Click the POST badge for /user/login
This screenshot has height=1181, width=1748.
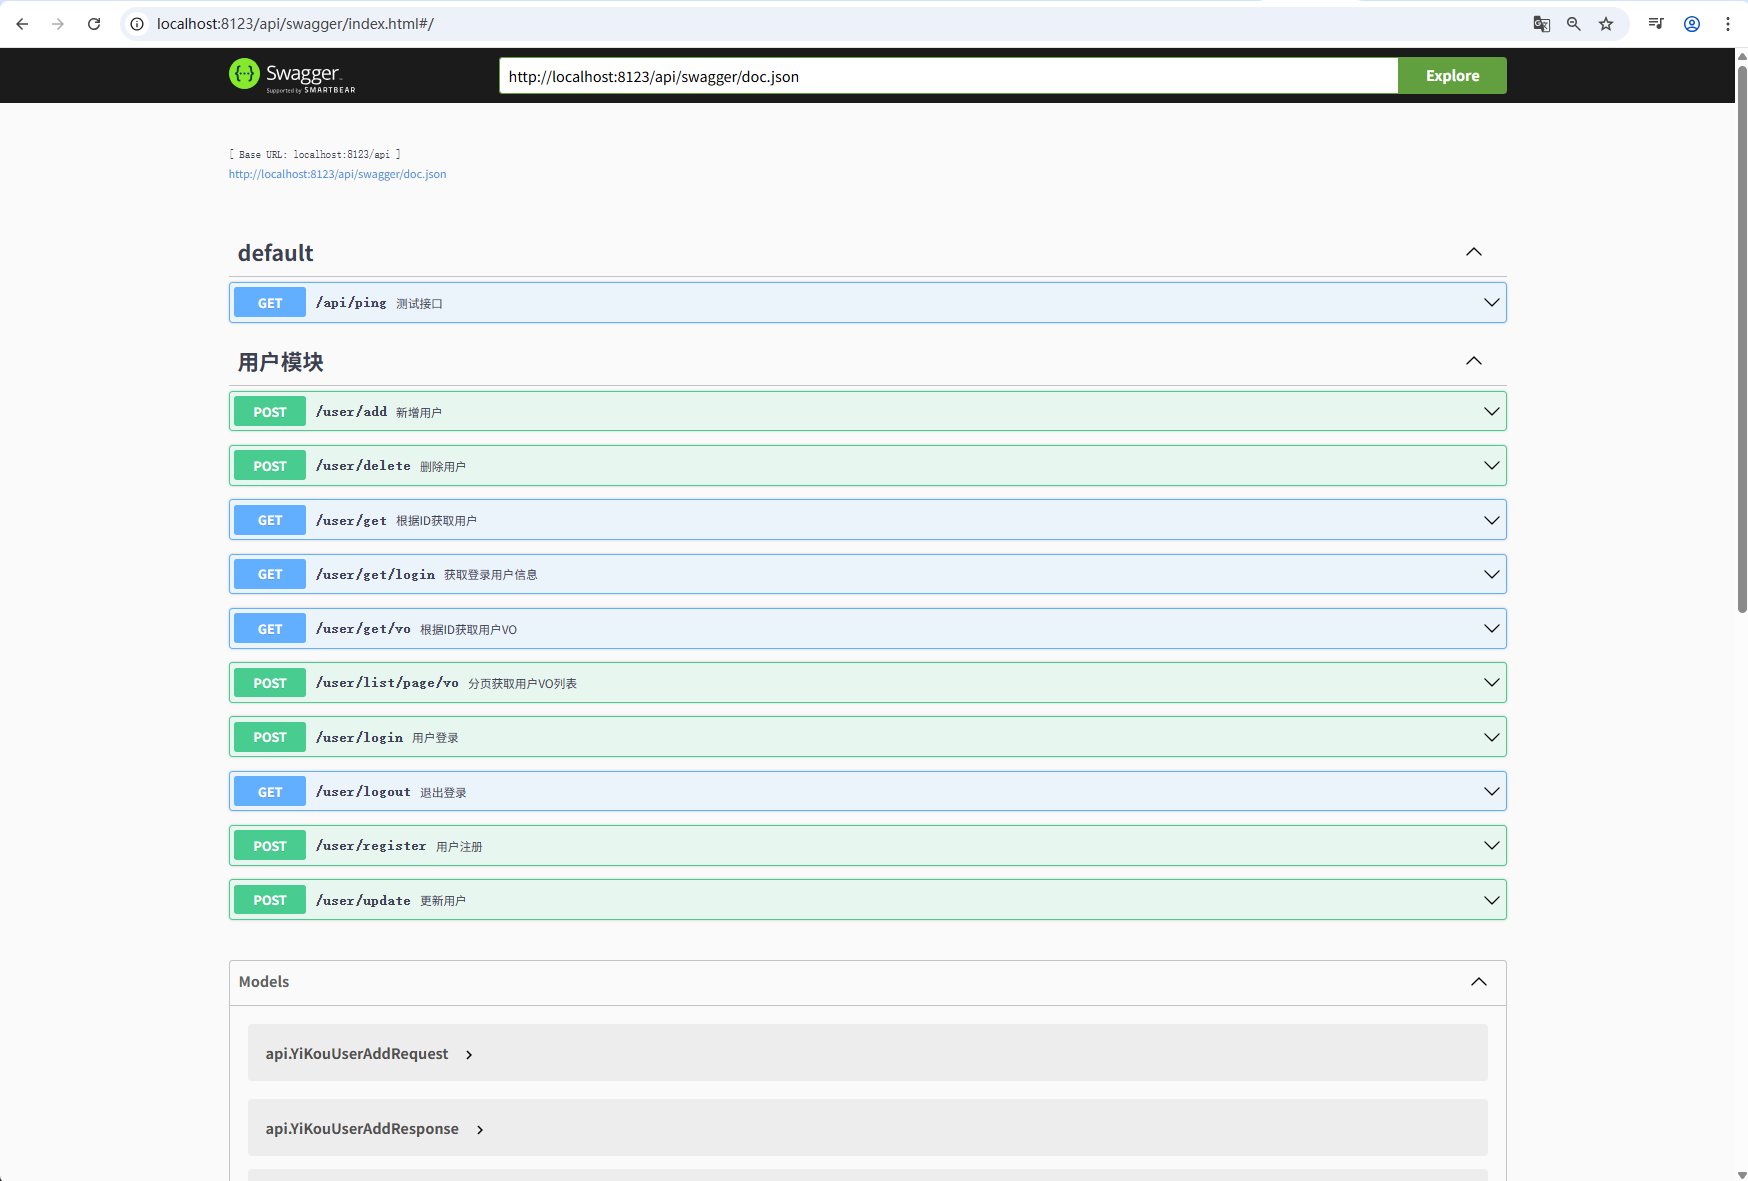point(270,737)
